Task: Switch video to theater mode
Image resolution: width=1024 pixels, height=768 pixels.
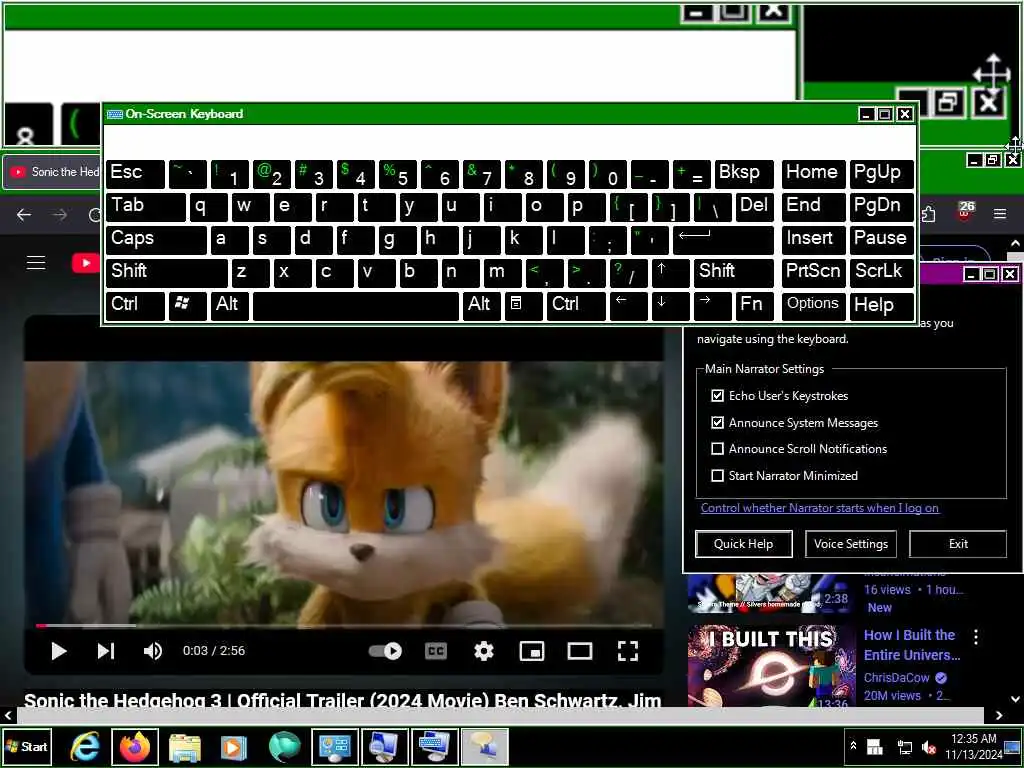Action: click(580, 651)
